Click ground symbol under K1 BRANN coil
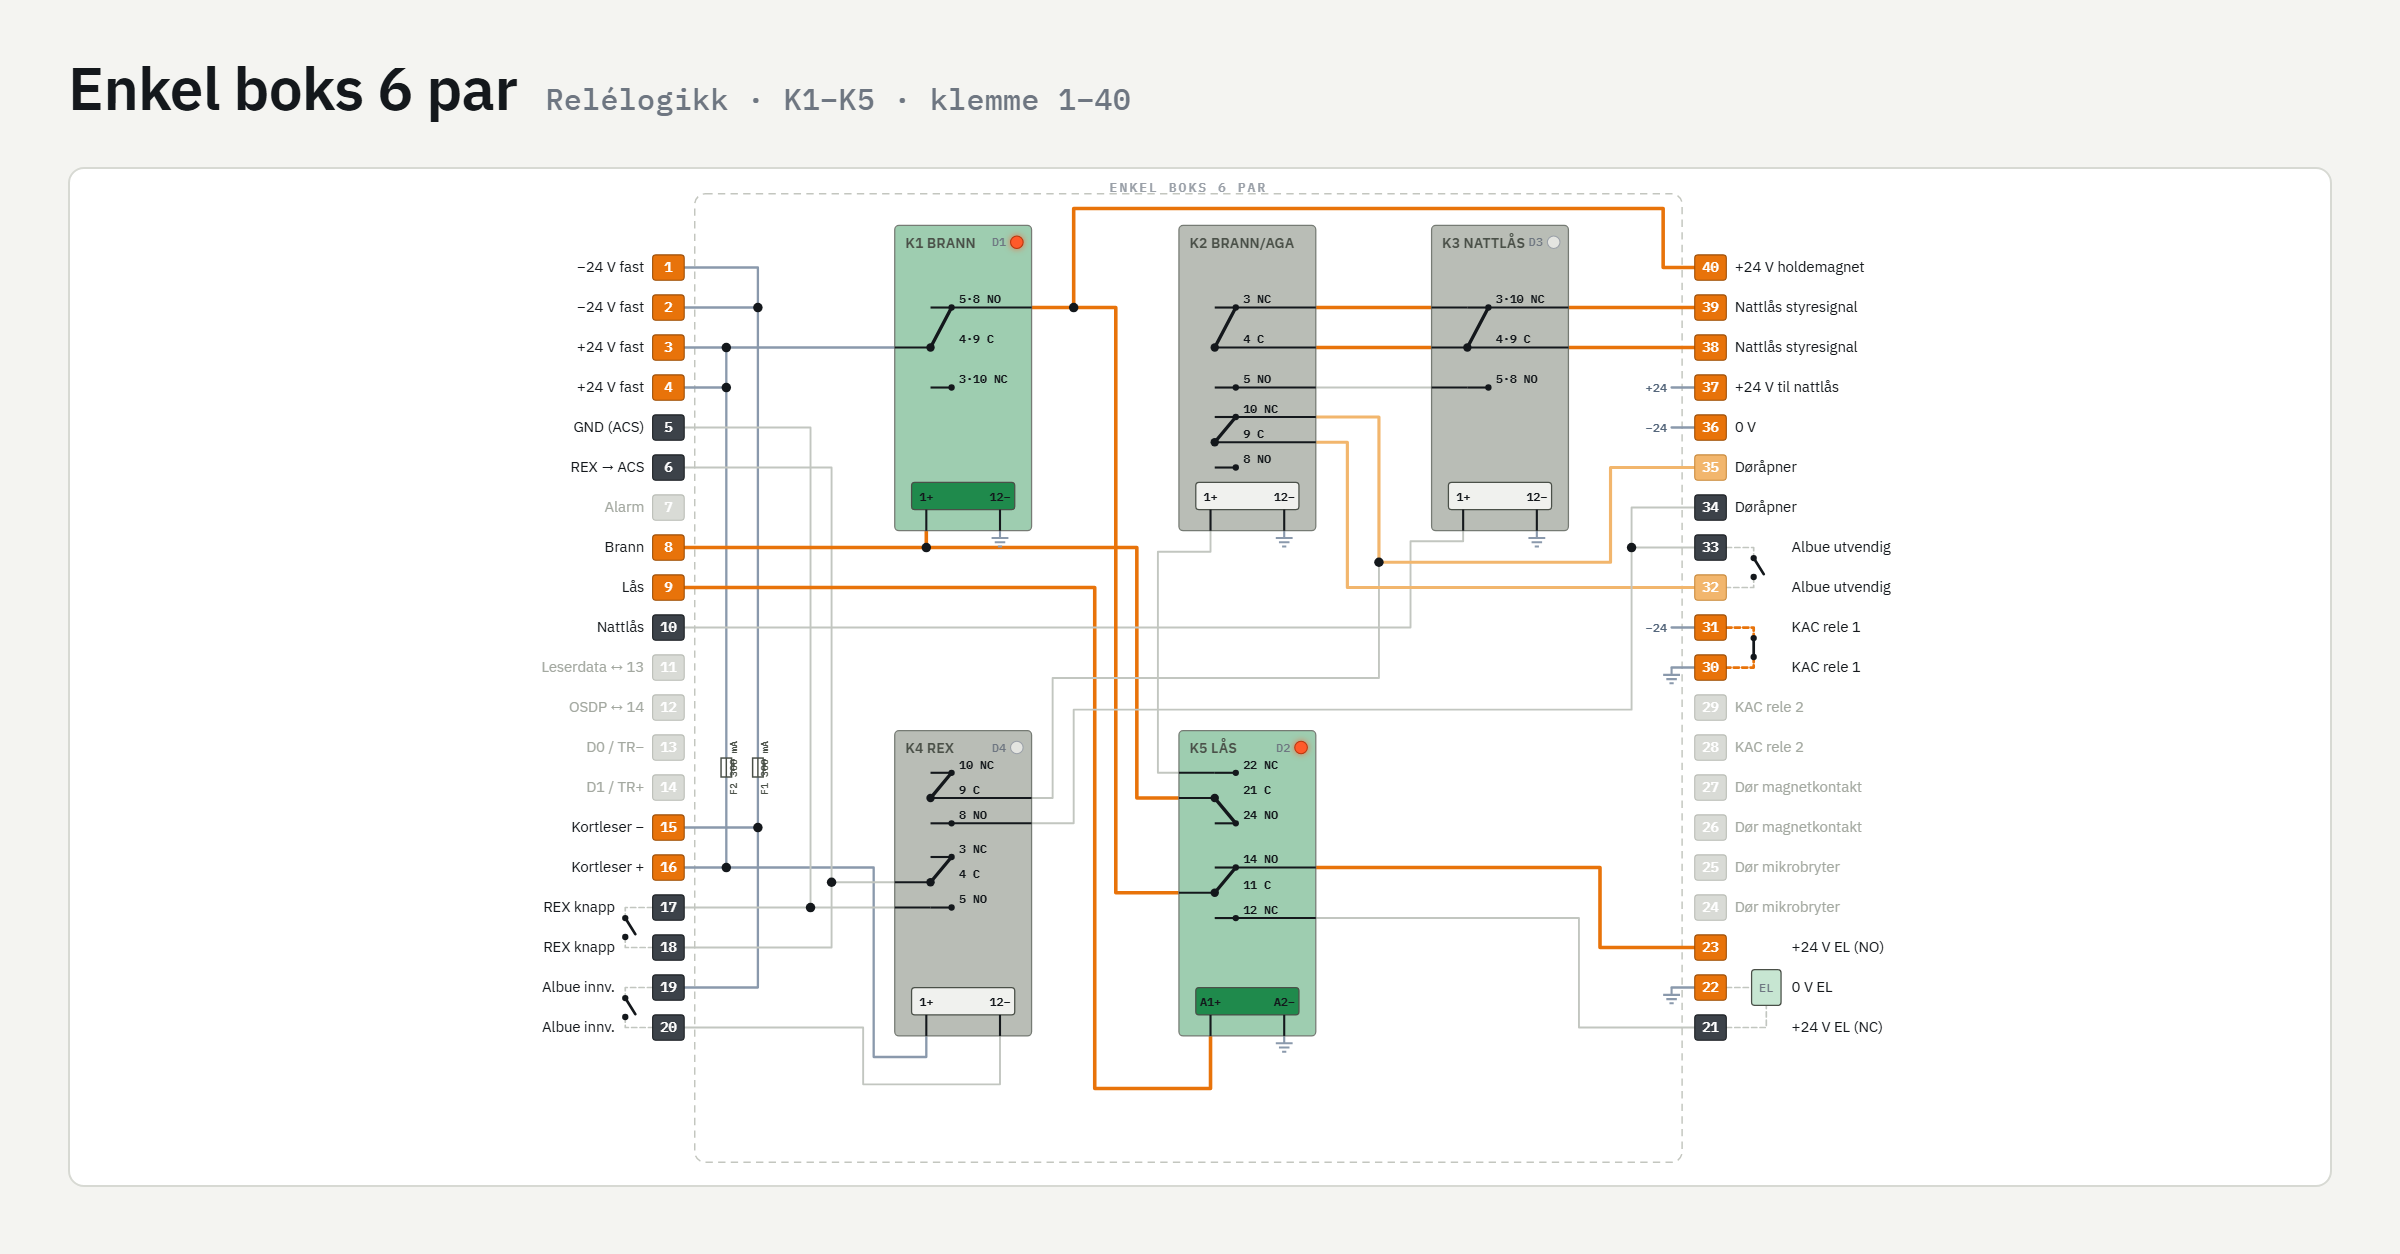2400x1254 pixels. click(x=1000, y=540)
